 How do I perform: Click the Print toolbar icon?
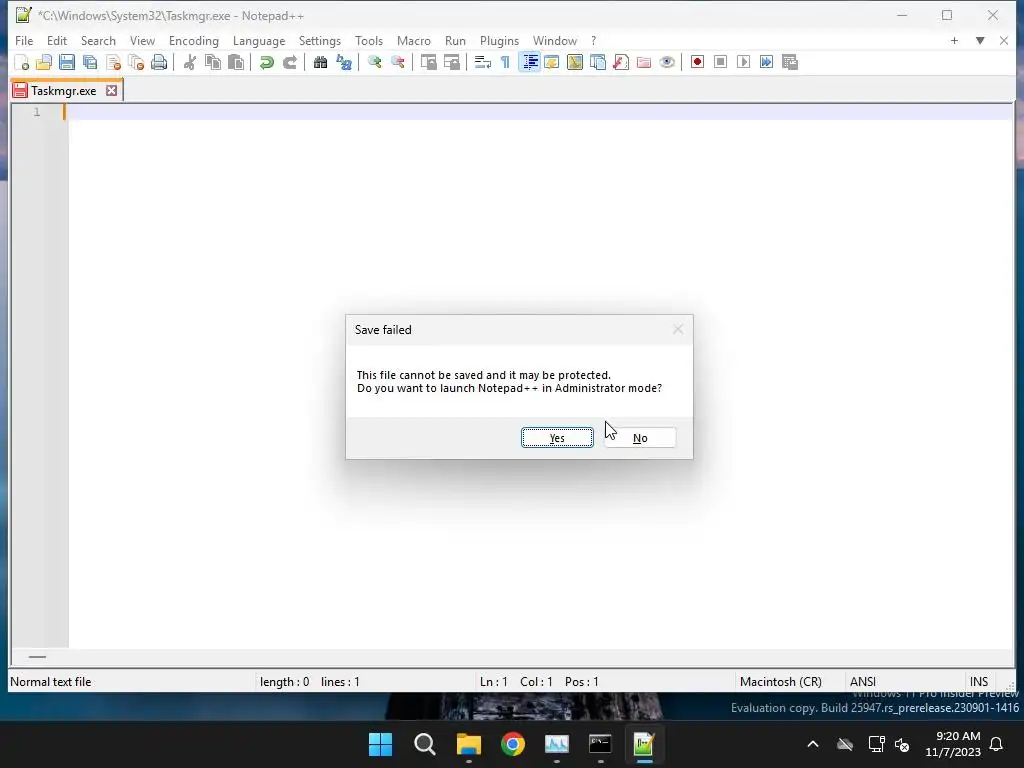tap(159, 62)
